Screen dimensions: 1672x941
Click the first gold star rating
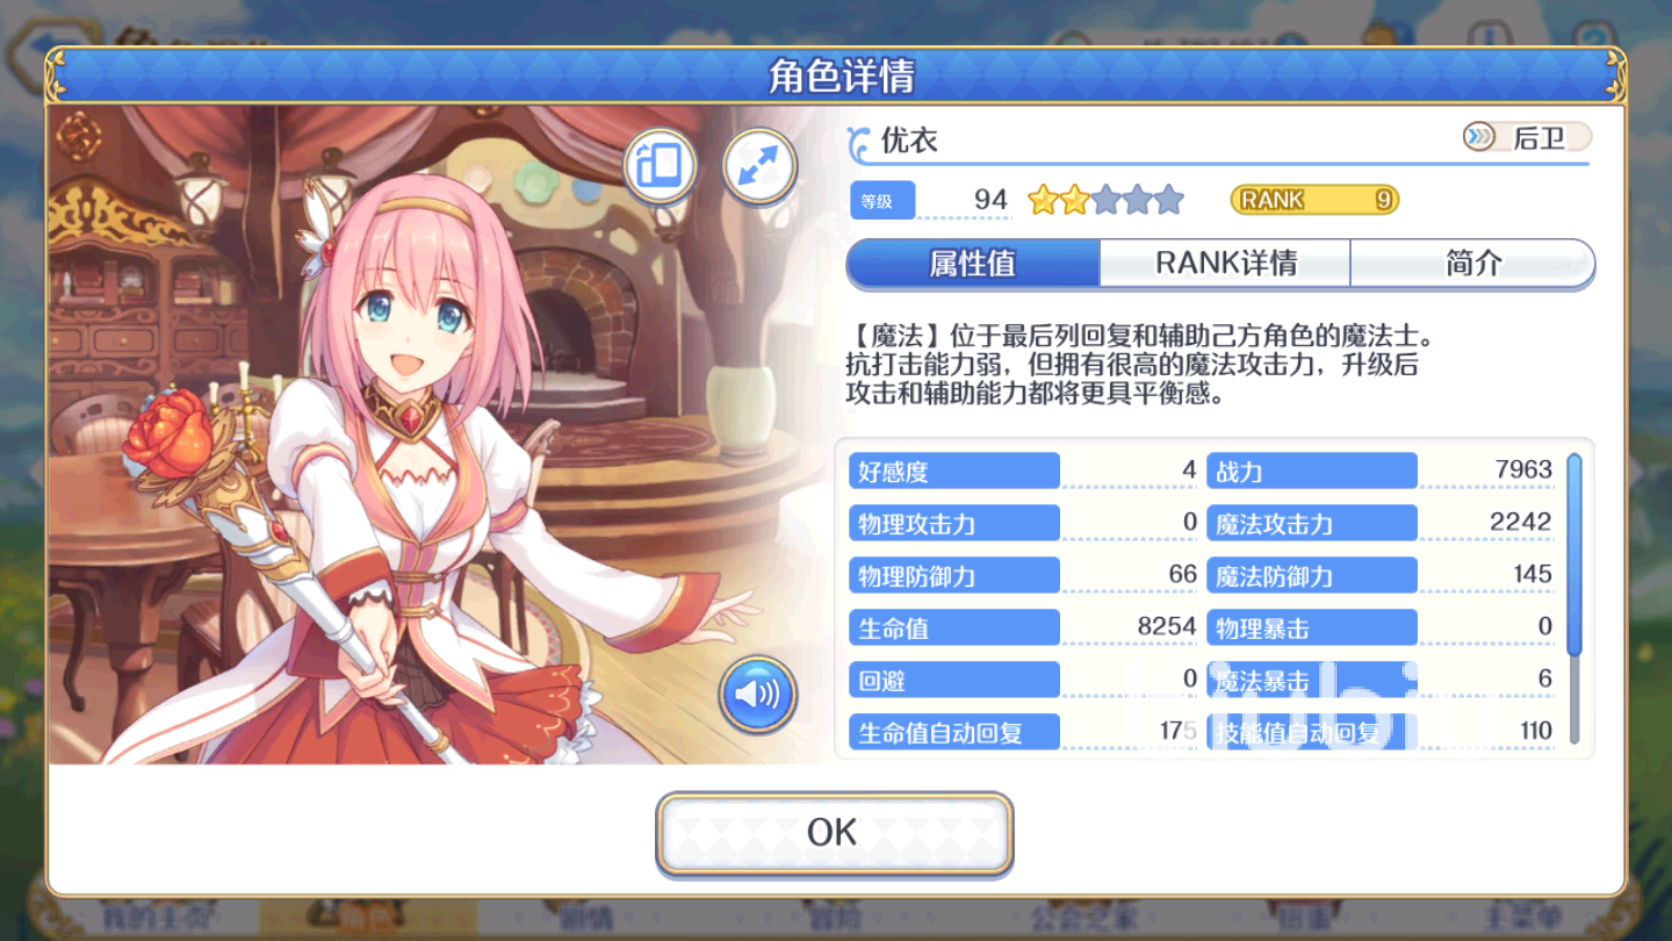point(1043,200)
